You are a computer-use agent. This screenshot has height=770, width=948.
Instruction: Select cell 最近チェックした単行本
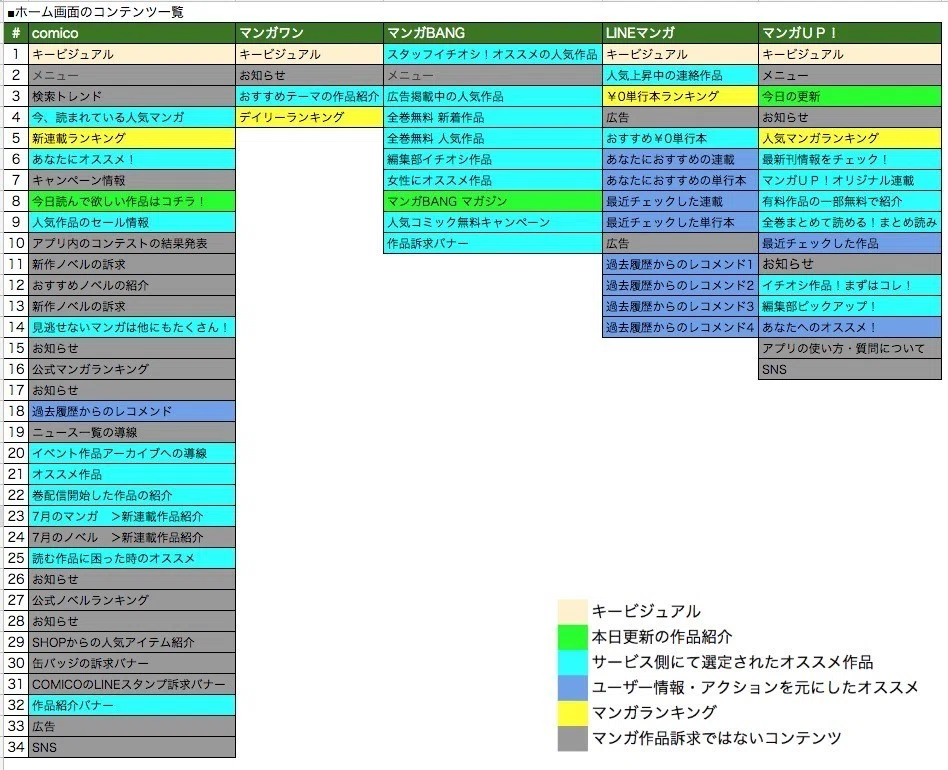[x=680, y=222]
